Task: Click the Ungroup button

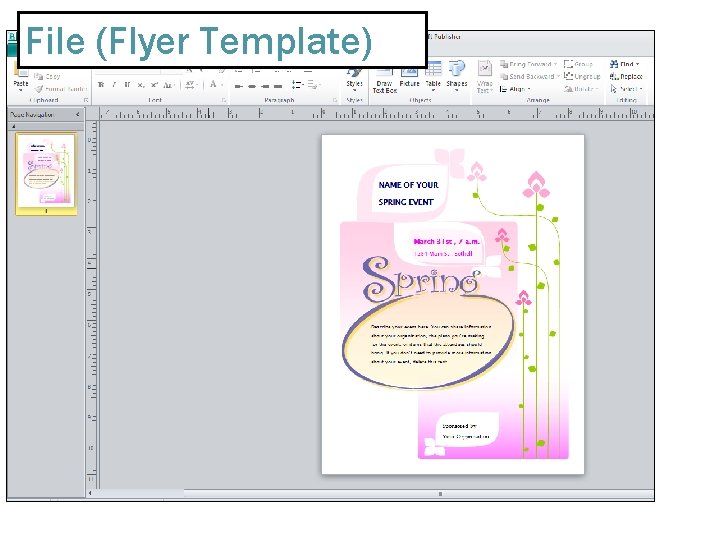Action: point(582,77)
